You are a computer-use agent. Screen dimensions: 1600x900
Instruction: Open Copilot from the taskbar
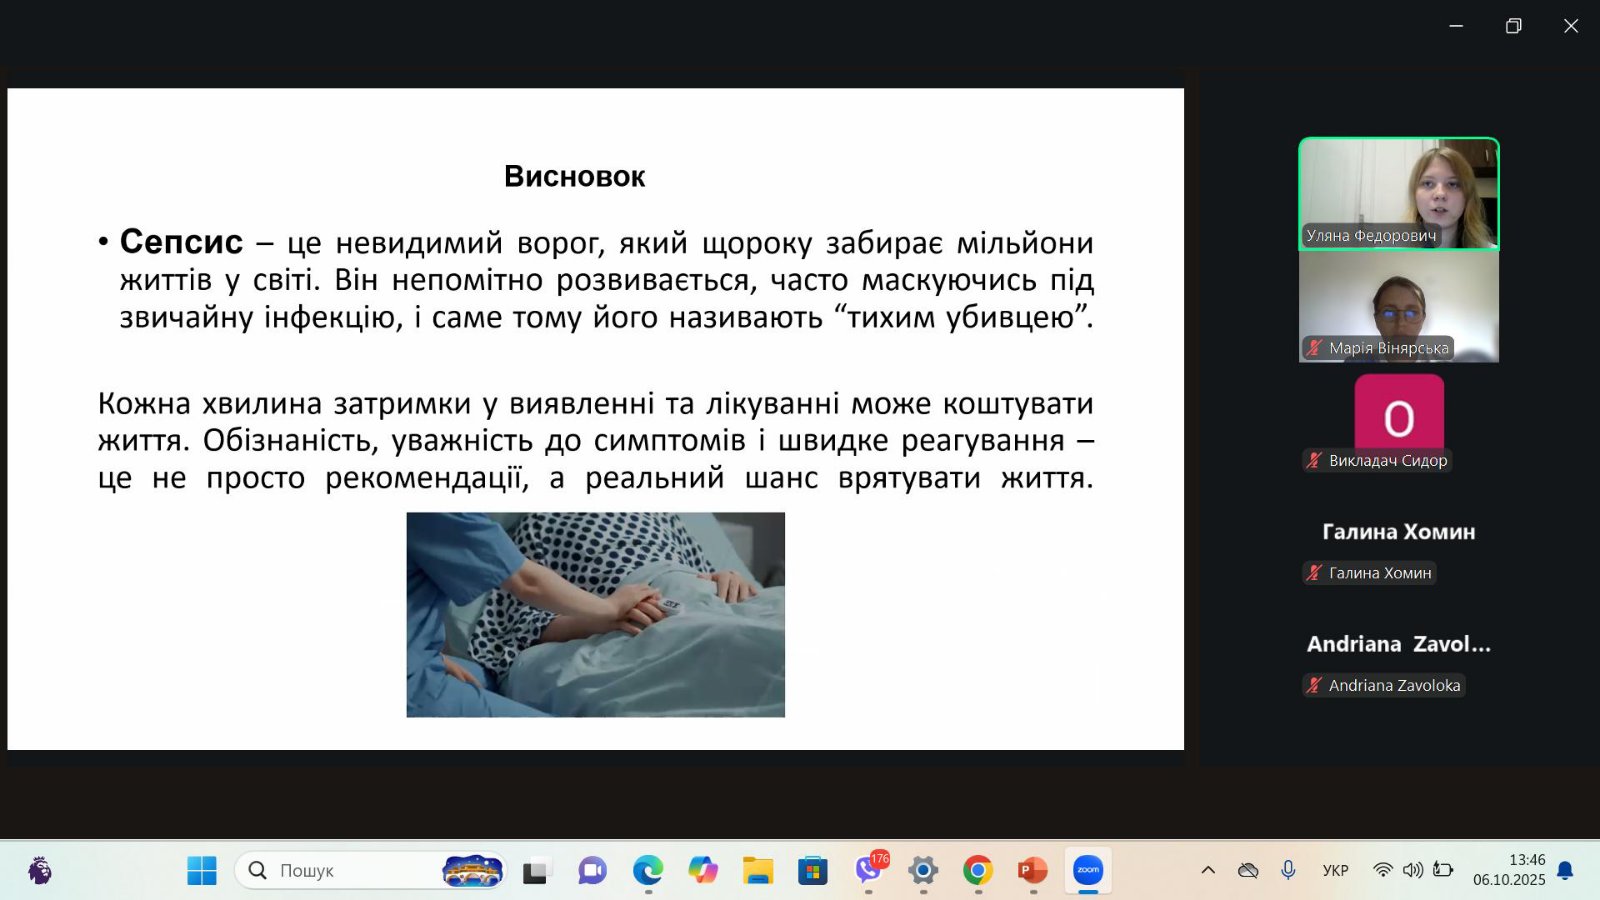click(x=703, y=870)
